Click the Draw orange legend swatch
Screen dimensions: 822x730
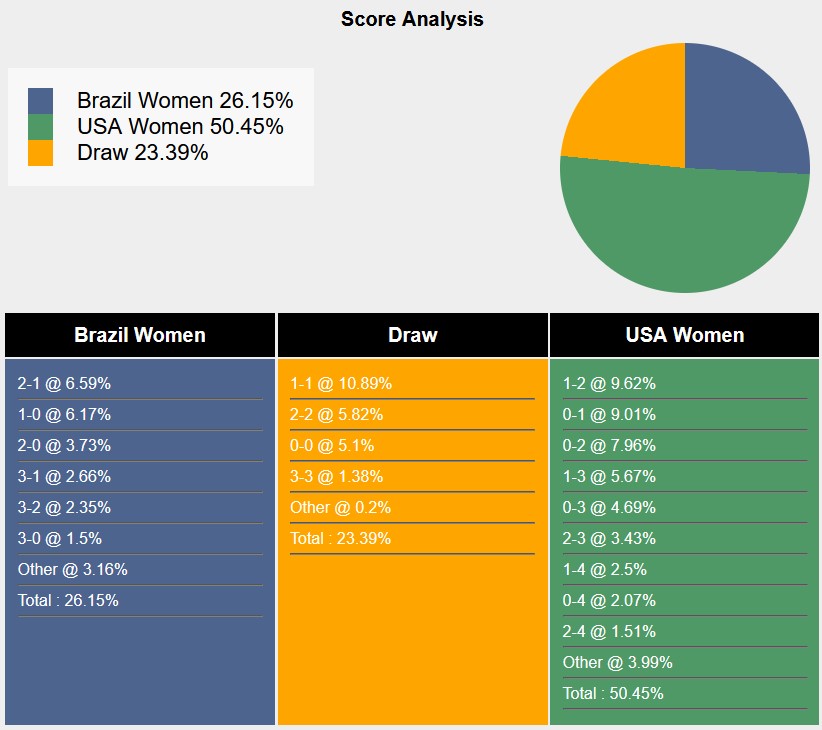click(x=41, y=153)
